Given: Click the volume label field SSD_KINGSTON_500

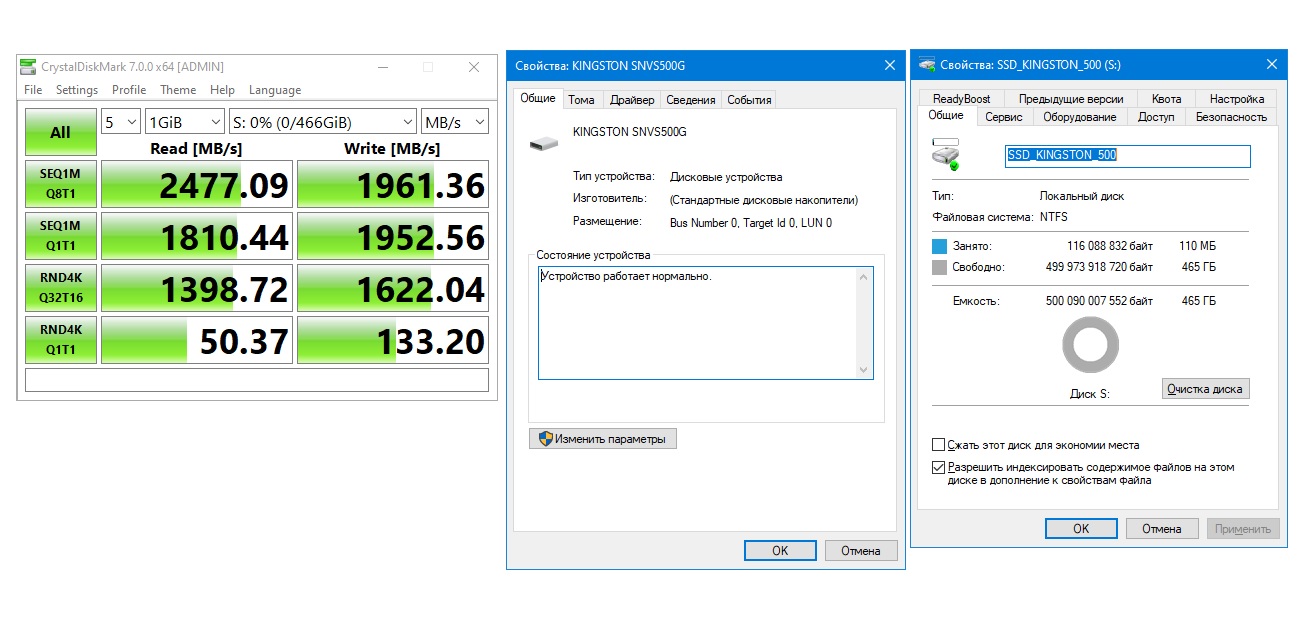Looking at the screenshot, I should [x=1127, y=156].
